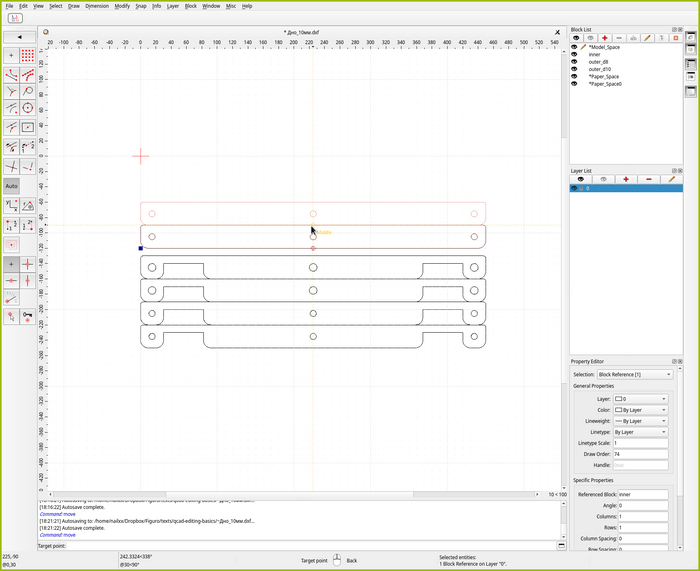Edit block with the pencil icon
Viewport: 700px width, 571px height.
click(647, 37)
